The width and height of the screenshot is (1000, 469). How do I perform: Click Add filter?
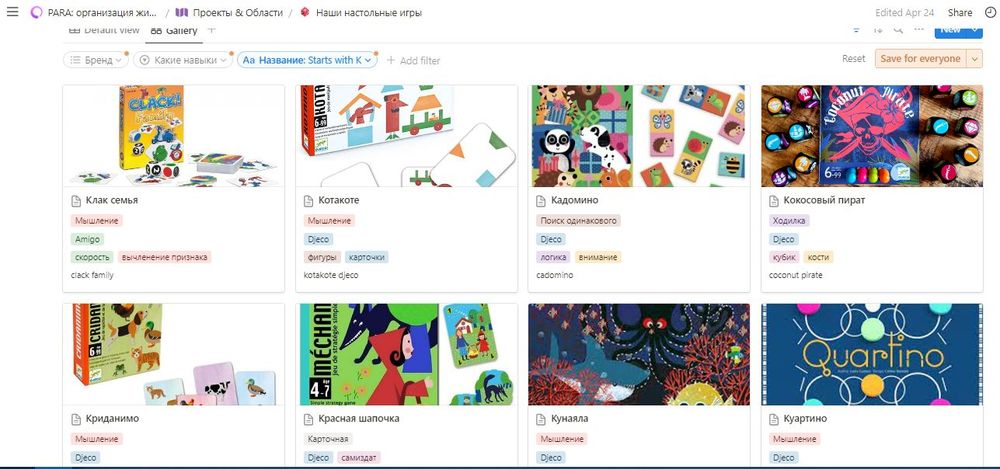(413, 61)
